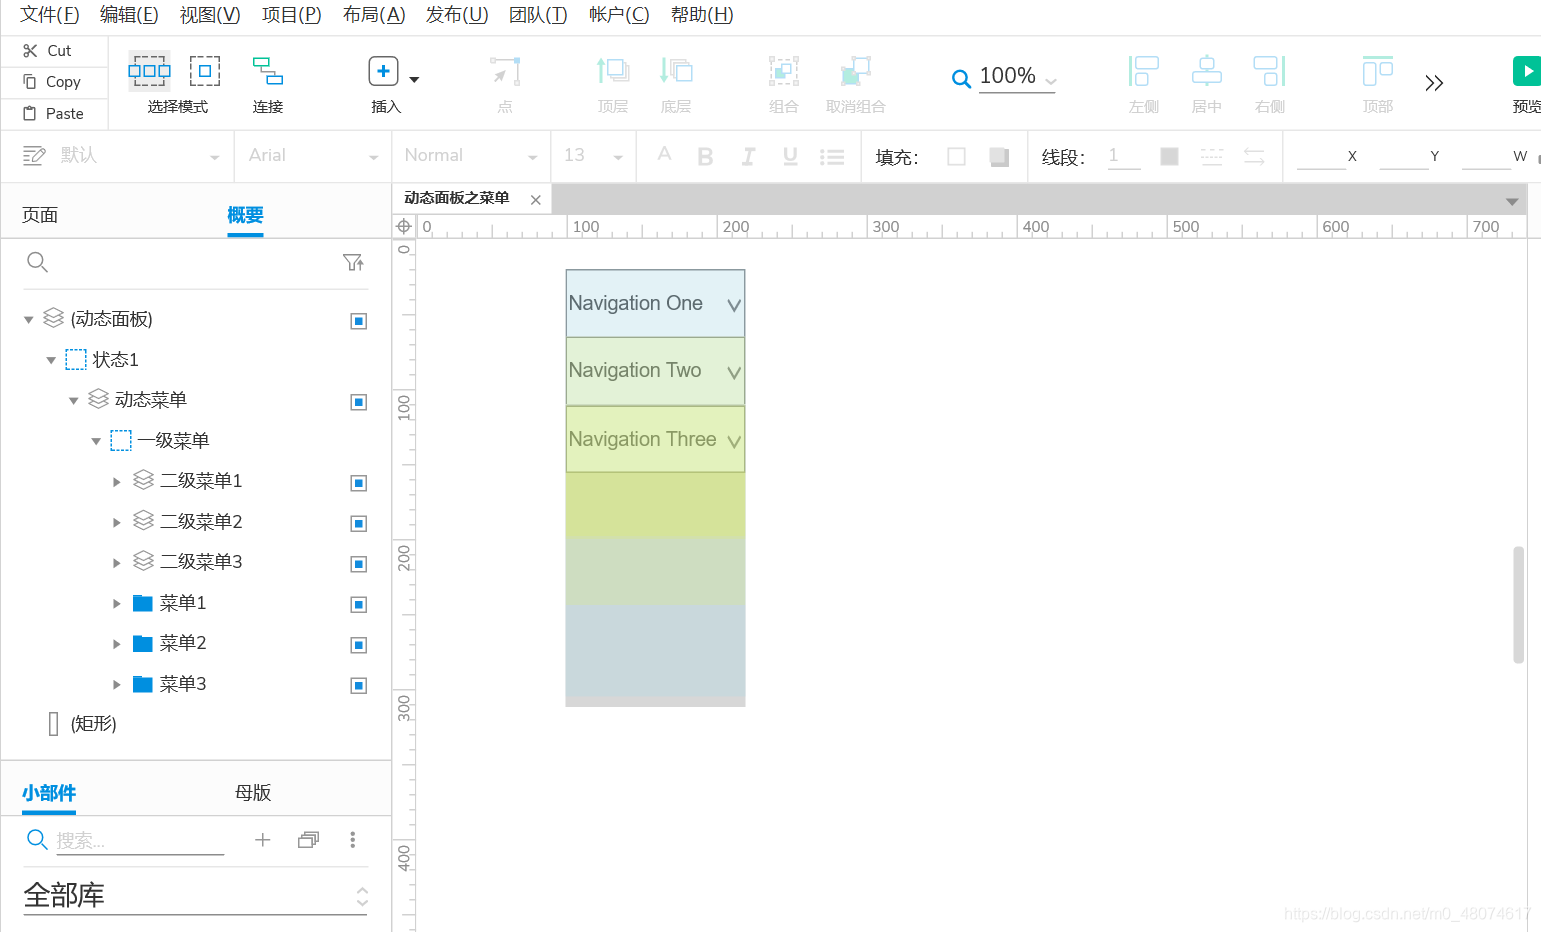
Task: Click the Underline formatting icon
Action: click(790, 156)
